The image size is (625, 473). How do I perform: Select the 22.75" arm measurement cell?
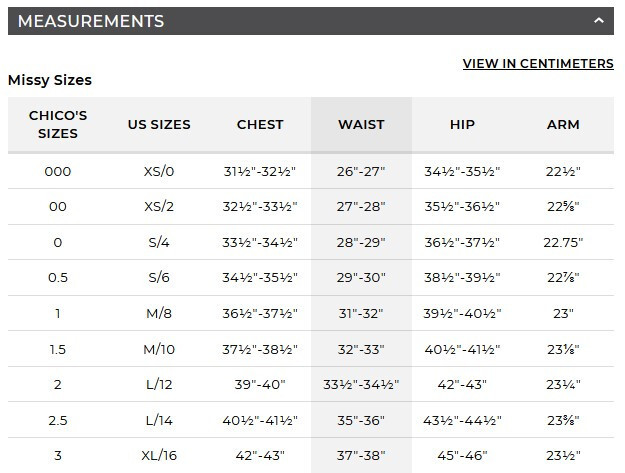(x=563, y=242)
